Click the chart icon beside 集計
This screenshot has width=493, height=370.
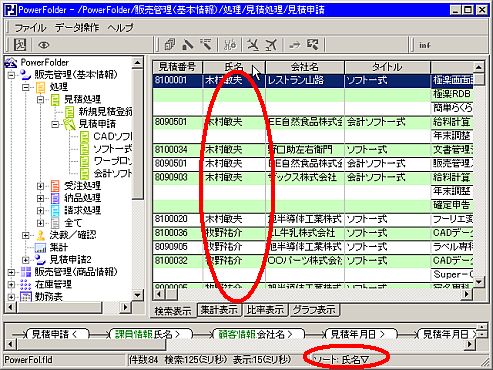[x=41, y=248]
